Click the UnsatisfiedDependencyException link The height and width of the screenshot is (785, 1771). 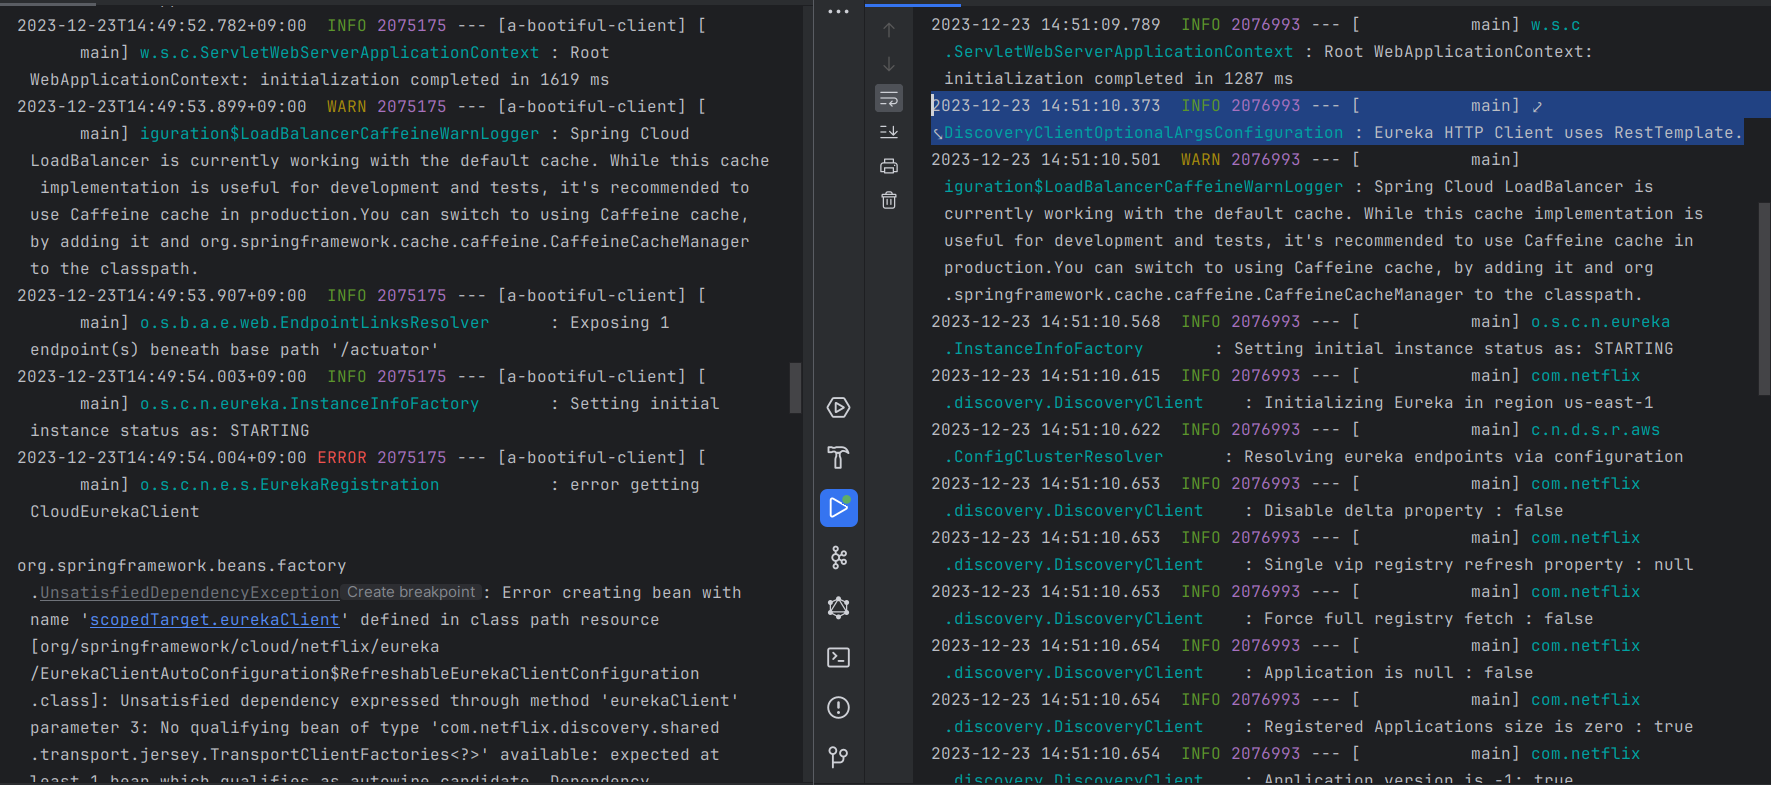190,593
